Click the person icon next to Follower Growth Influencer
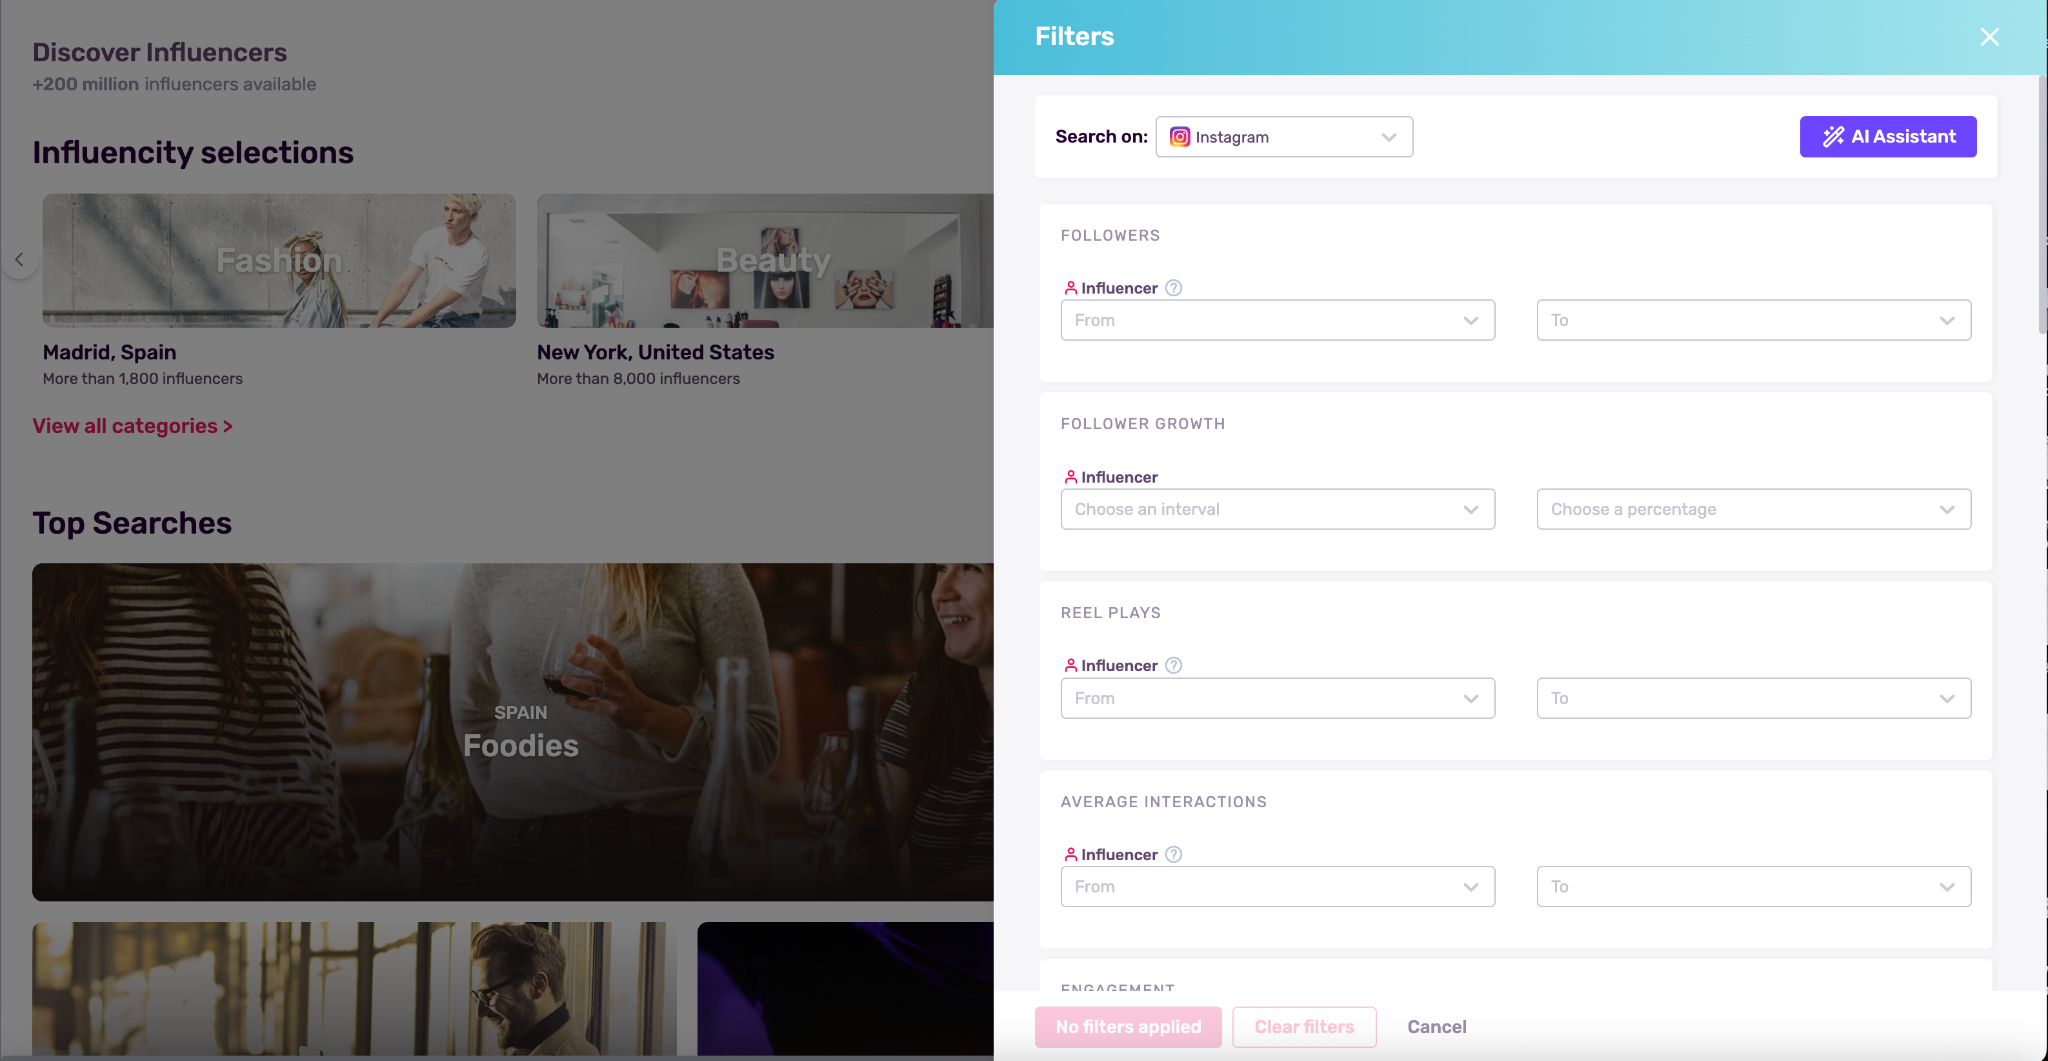Image resolution: width=2048 pixels, height=1061 pixels. click(x=1070, y=477)
